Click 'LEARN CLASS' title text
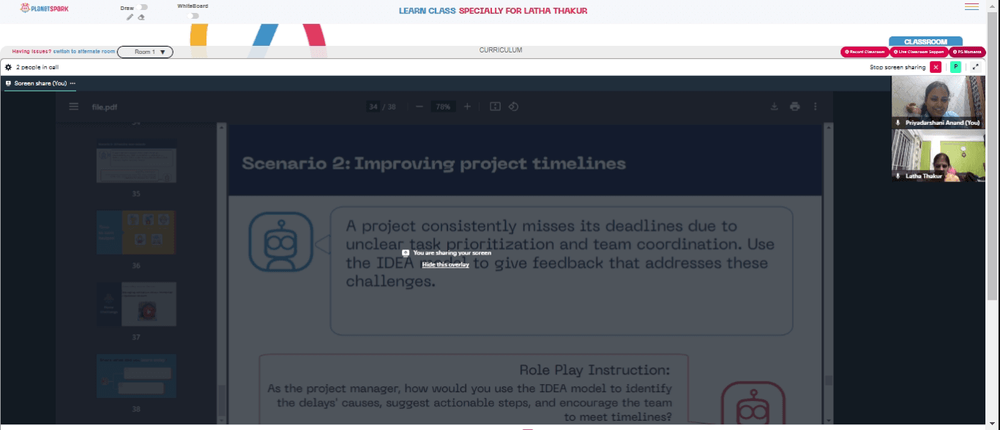 (x=427, y=11)
